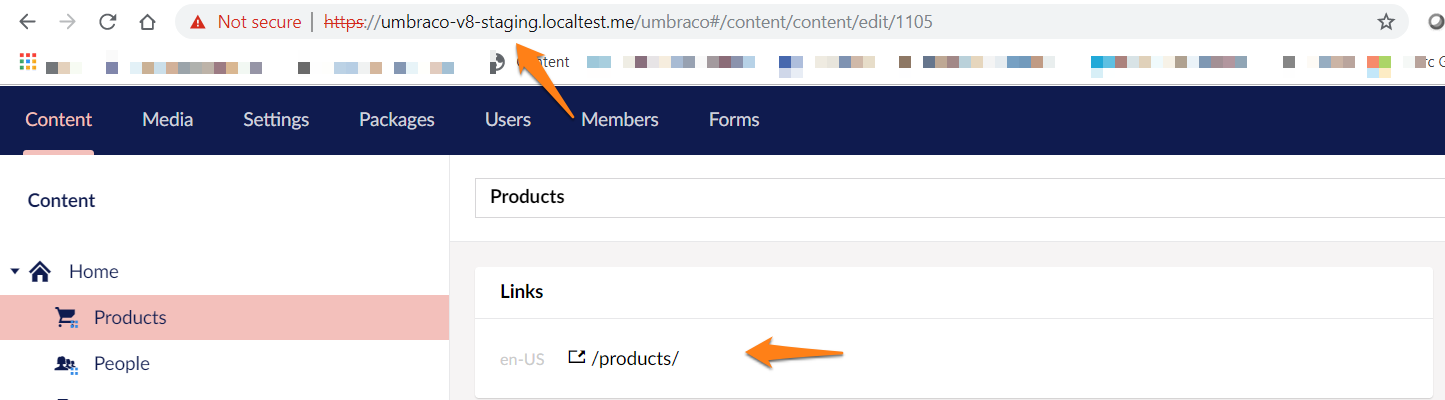1445x400 pixels.
Task: Open the Forms section
Action: pos(734,120)
